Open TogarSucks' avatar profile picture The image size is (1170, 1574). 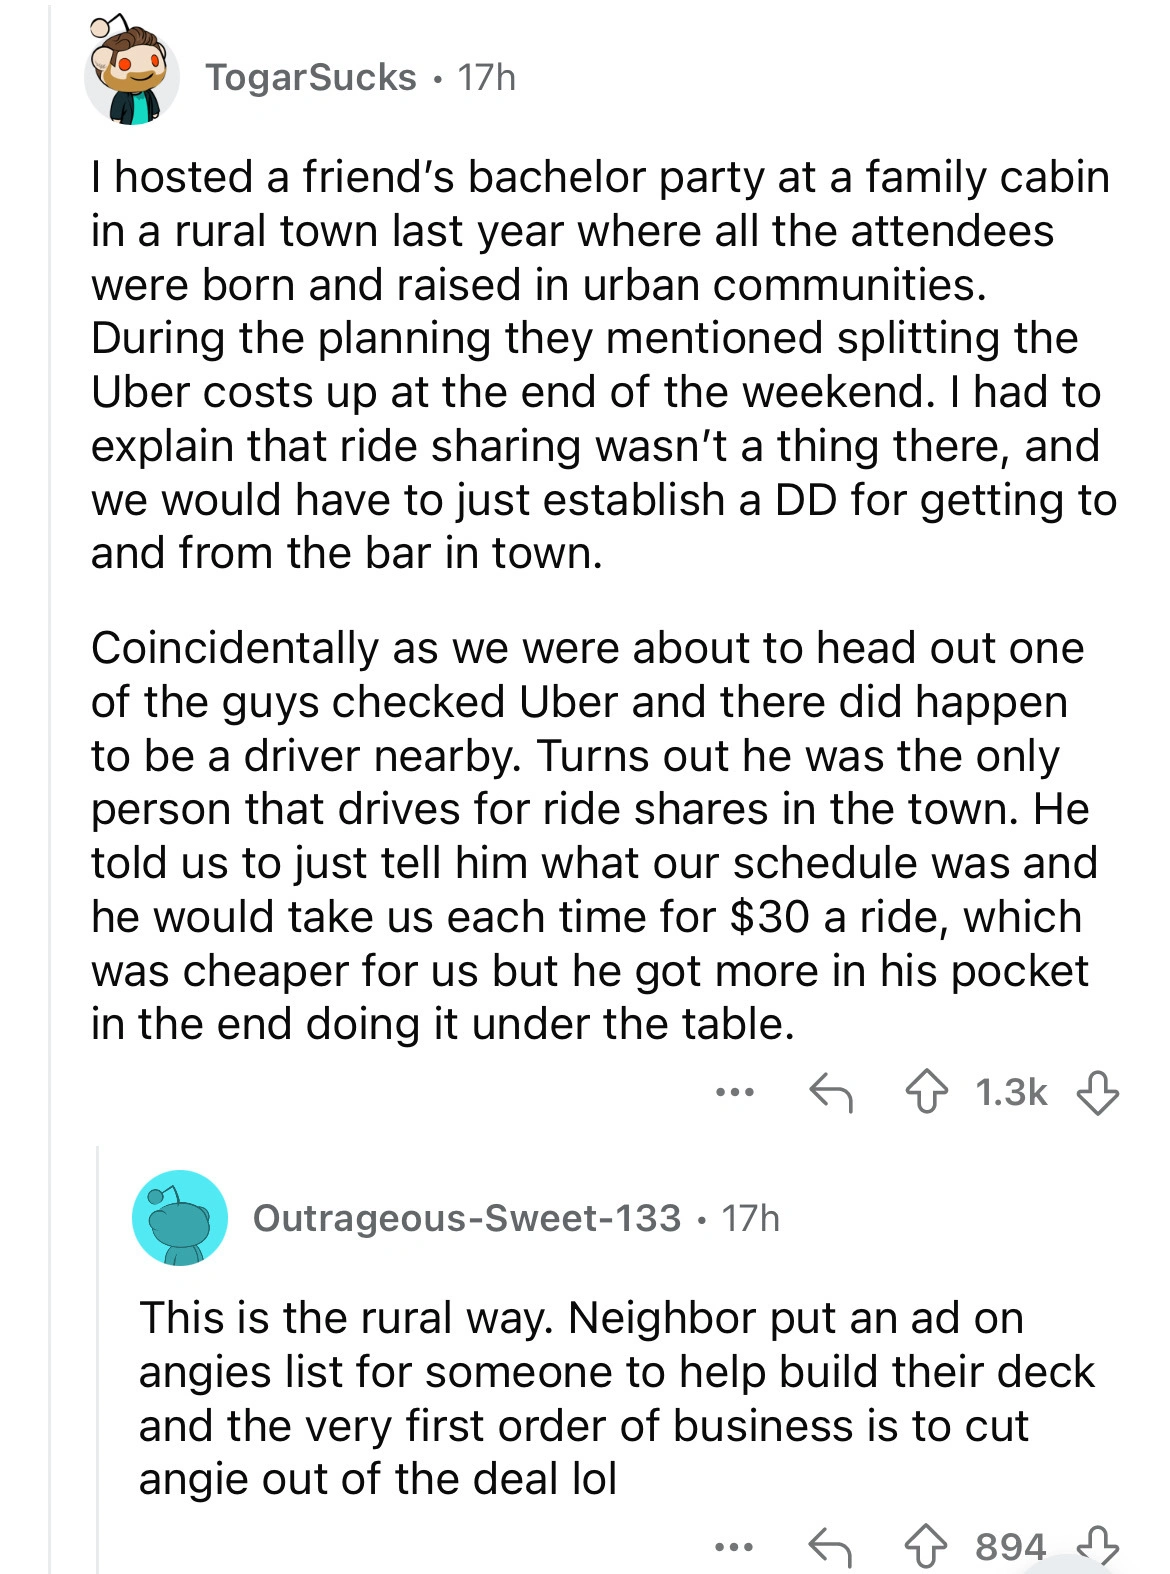[x=132, y=77]
